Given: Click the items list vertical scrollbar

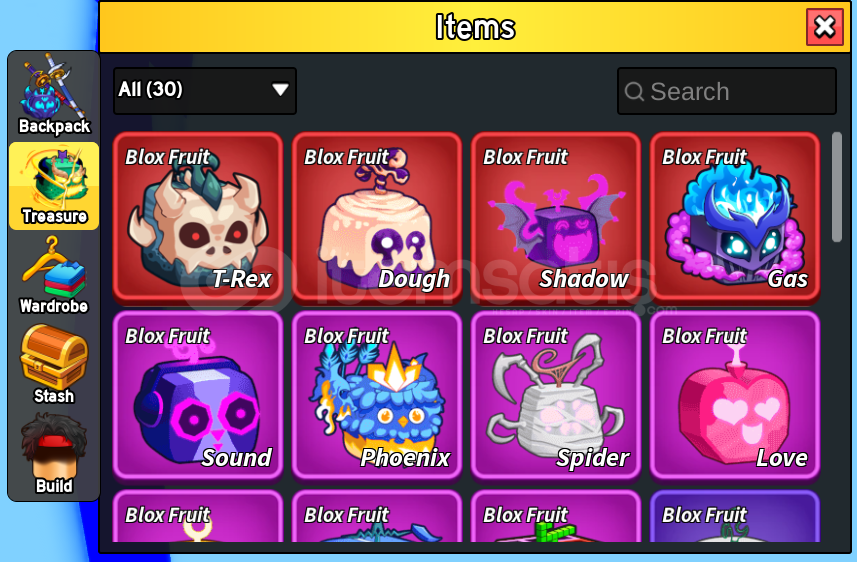Looking at the screenshot, I should pos(837,187).
